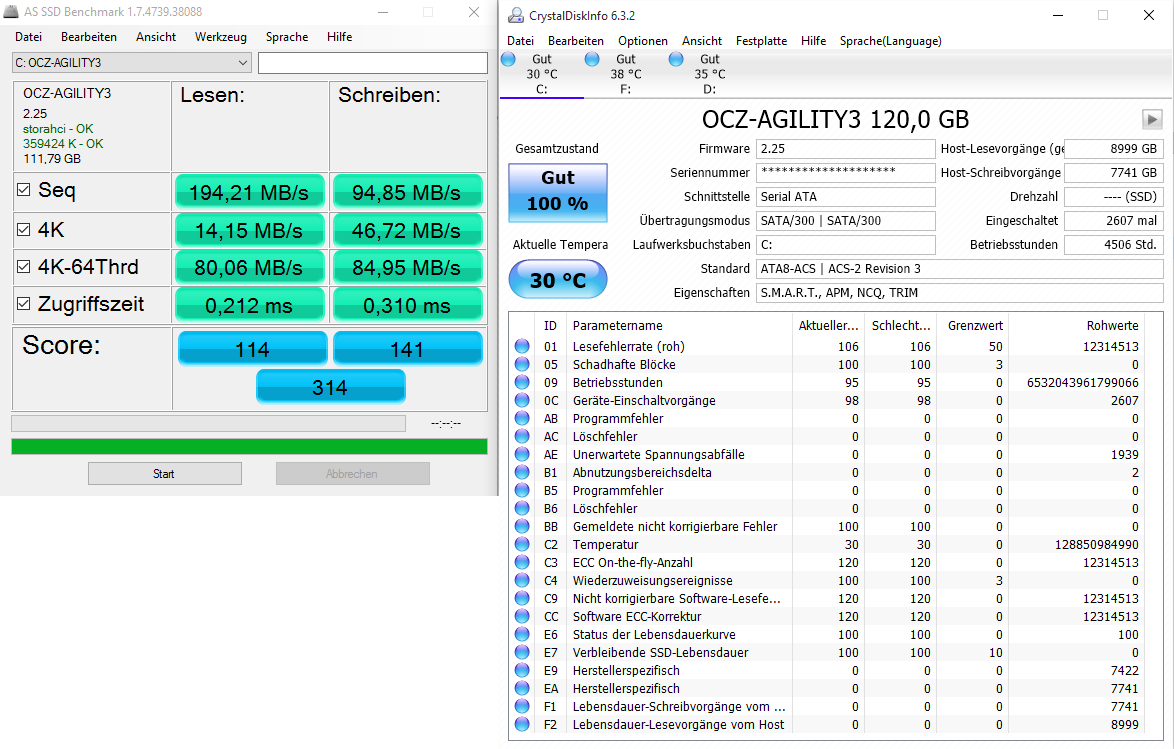The width and height of the screenshot is (1174, 749).
Task: Toggle the Zugriffszeit checkbox
Action: click(x=24, y=303)
